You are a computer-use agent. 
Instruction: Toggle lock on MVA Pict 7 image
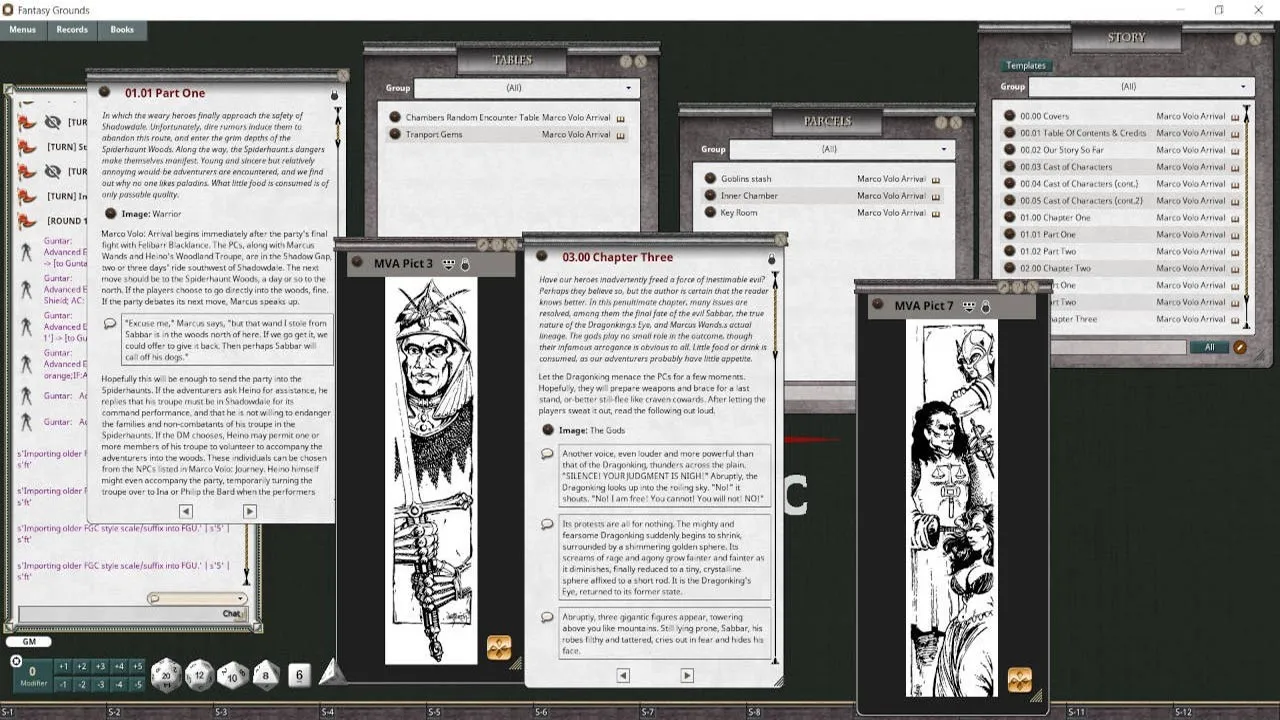point(985,306)
